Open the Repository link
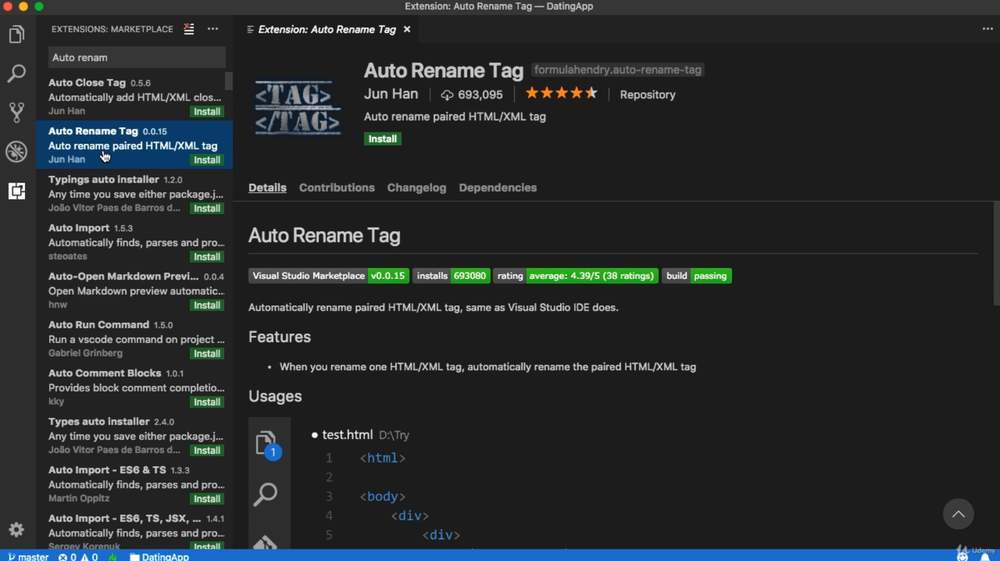This screenshot has height=561, width=1000. point(647,95)
